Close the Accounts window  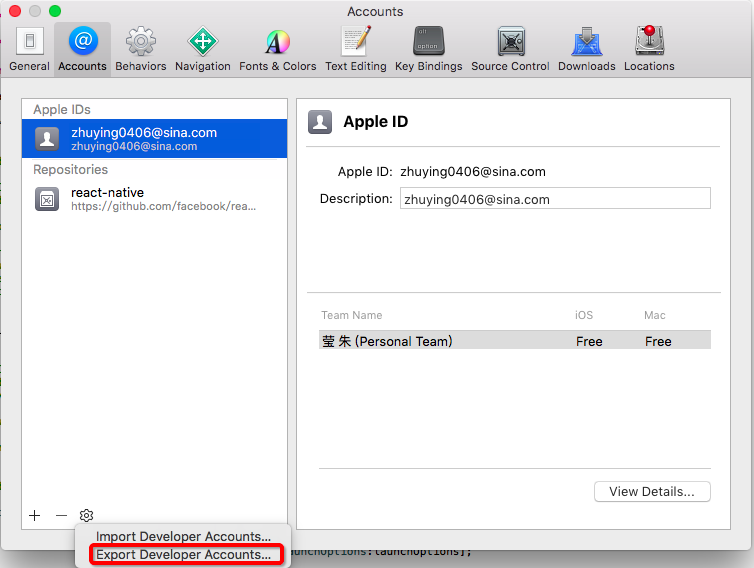pos(15,11)
